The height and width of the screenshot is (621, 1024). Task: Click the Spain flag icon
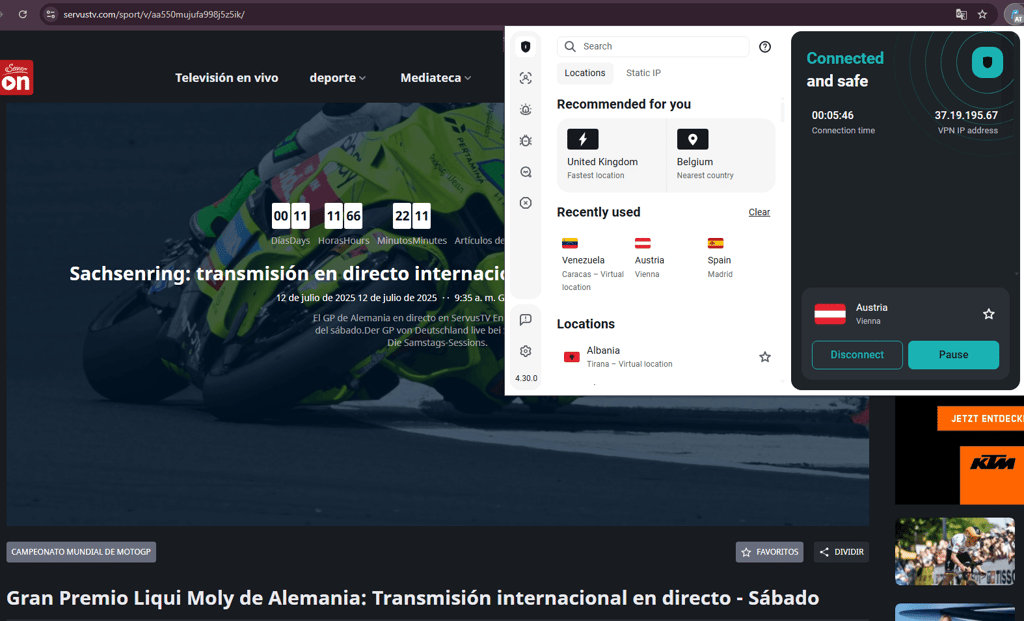coord(715,244)
